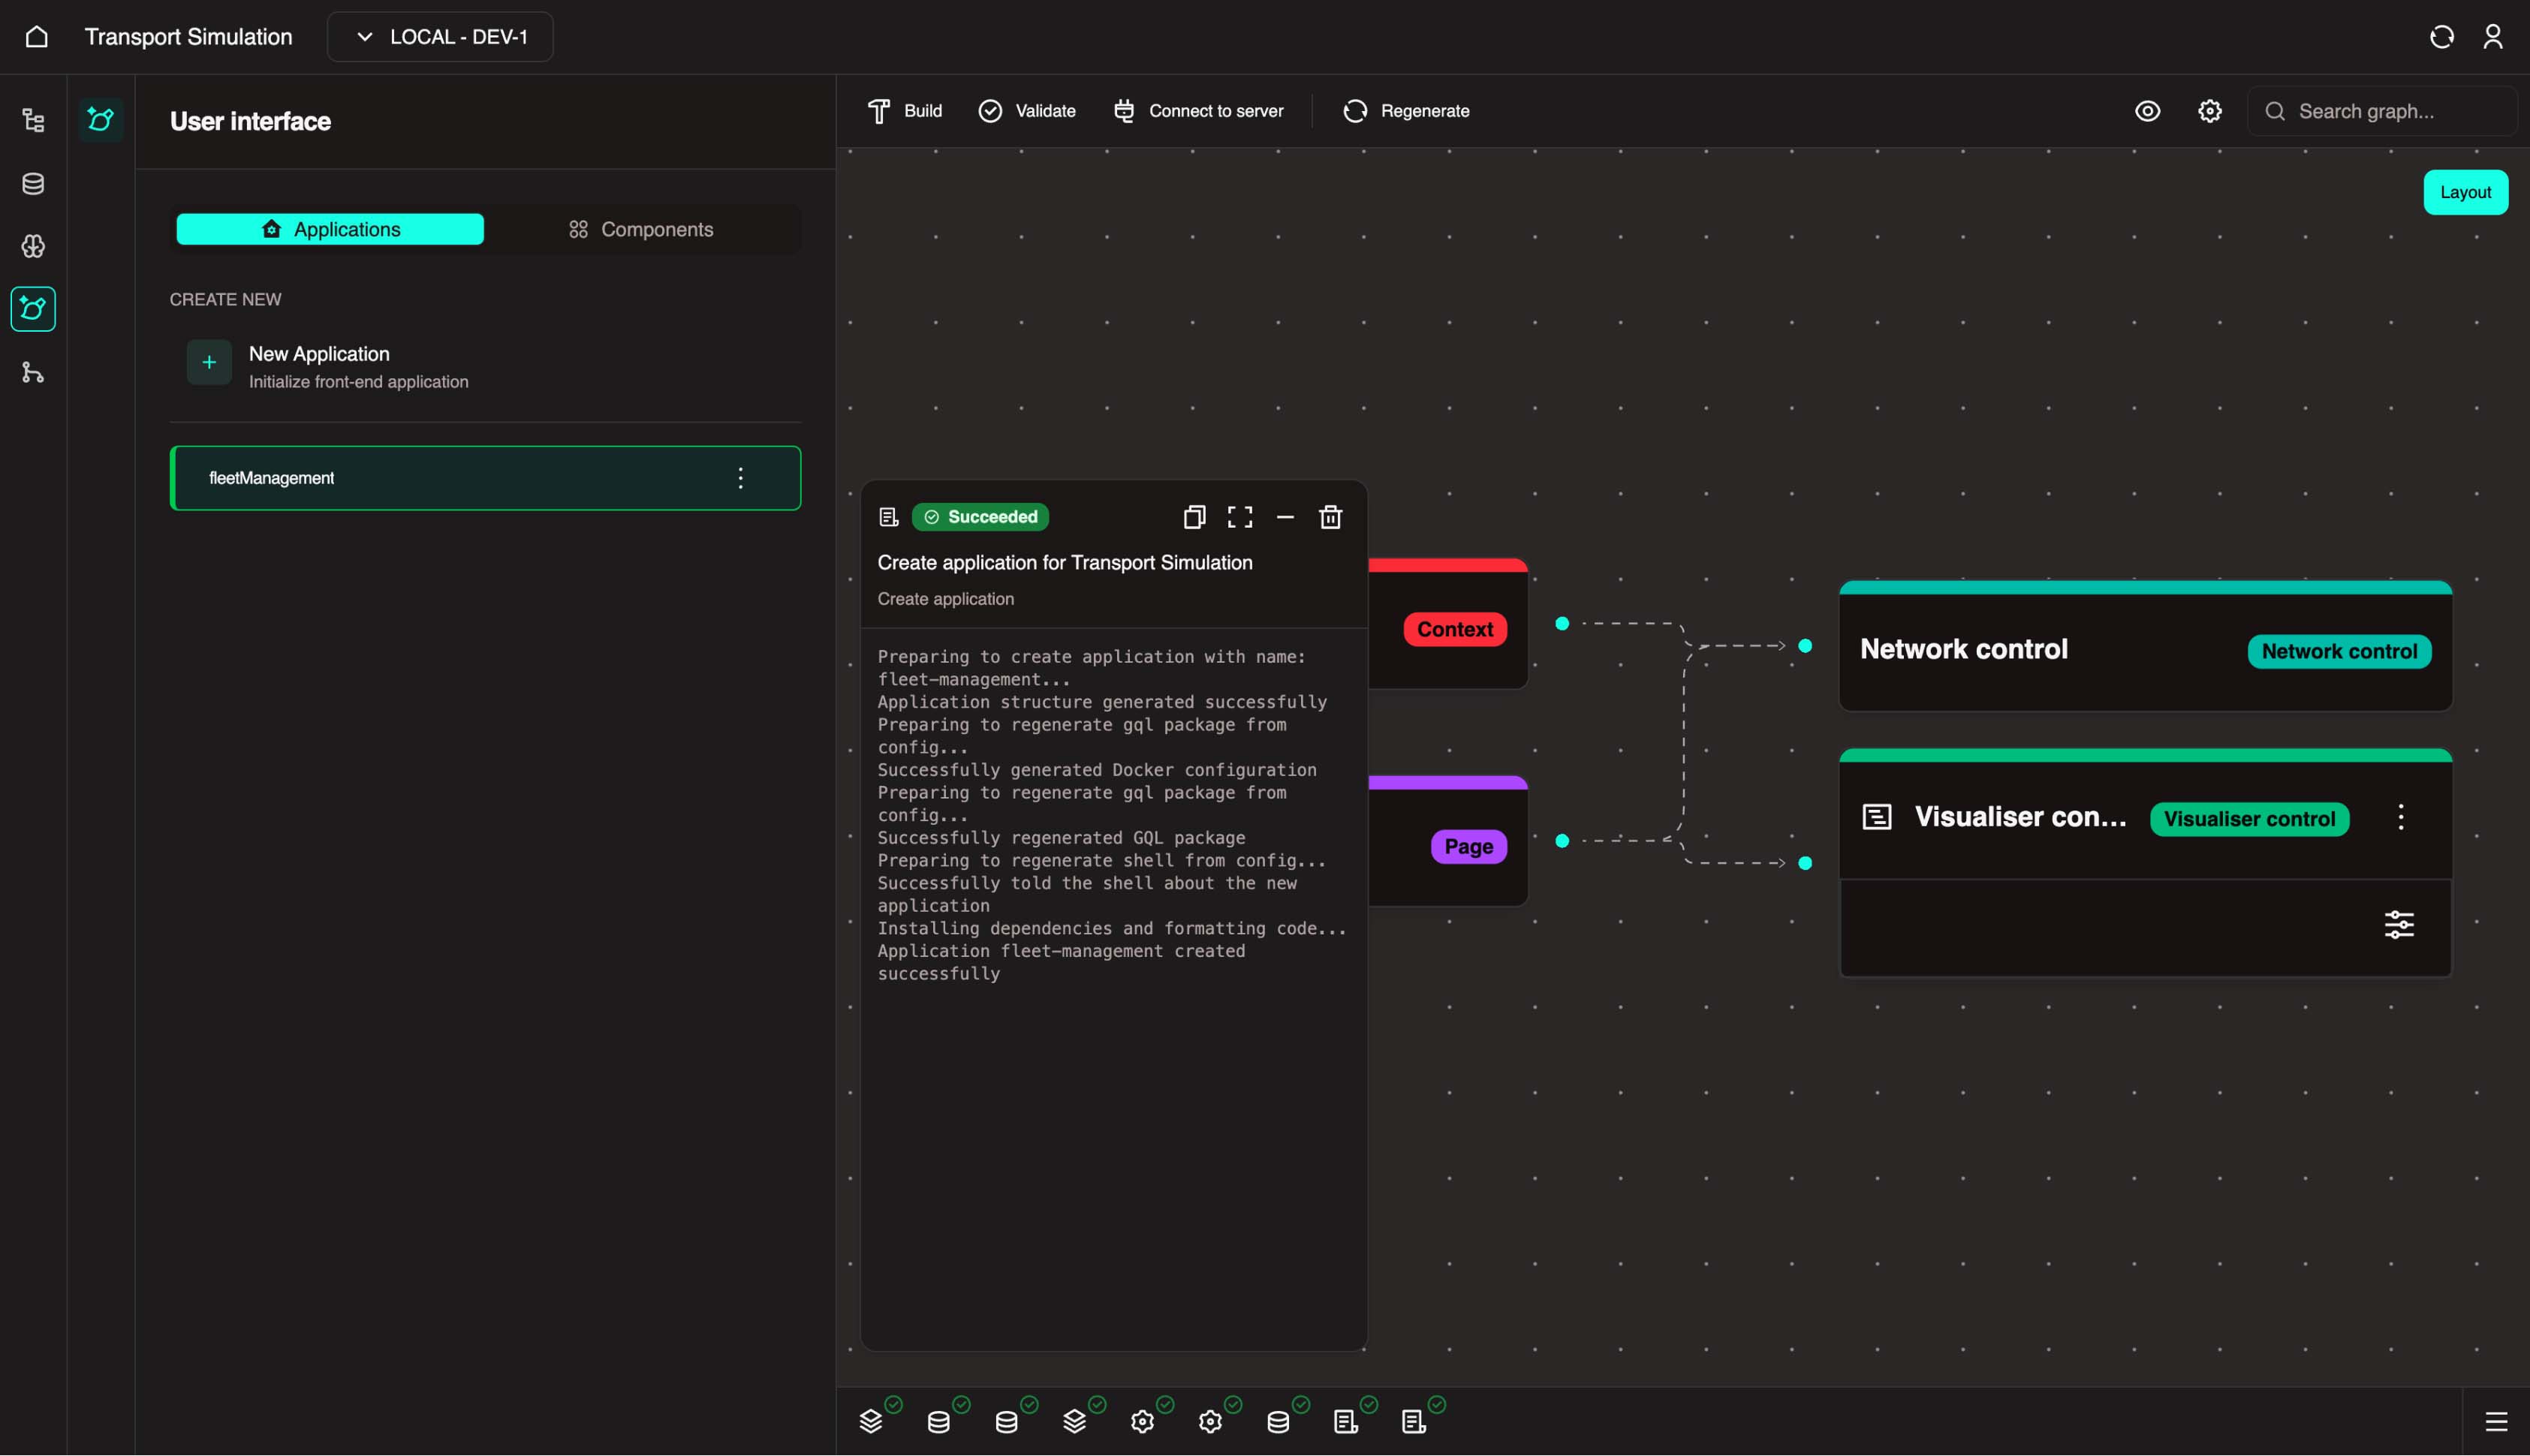The width and height of the screenshot is (2530, 1456).
Task: Switch to the Components tab
Action: tap(641, 229)
